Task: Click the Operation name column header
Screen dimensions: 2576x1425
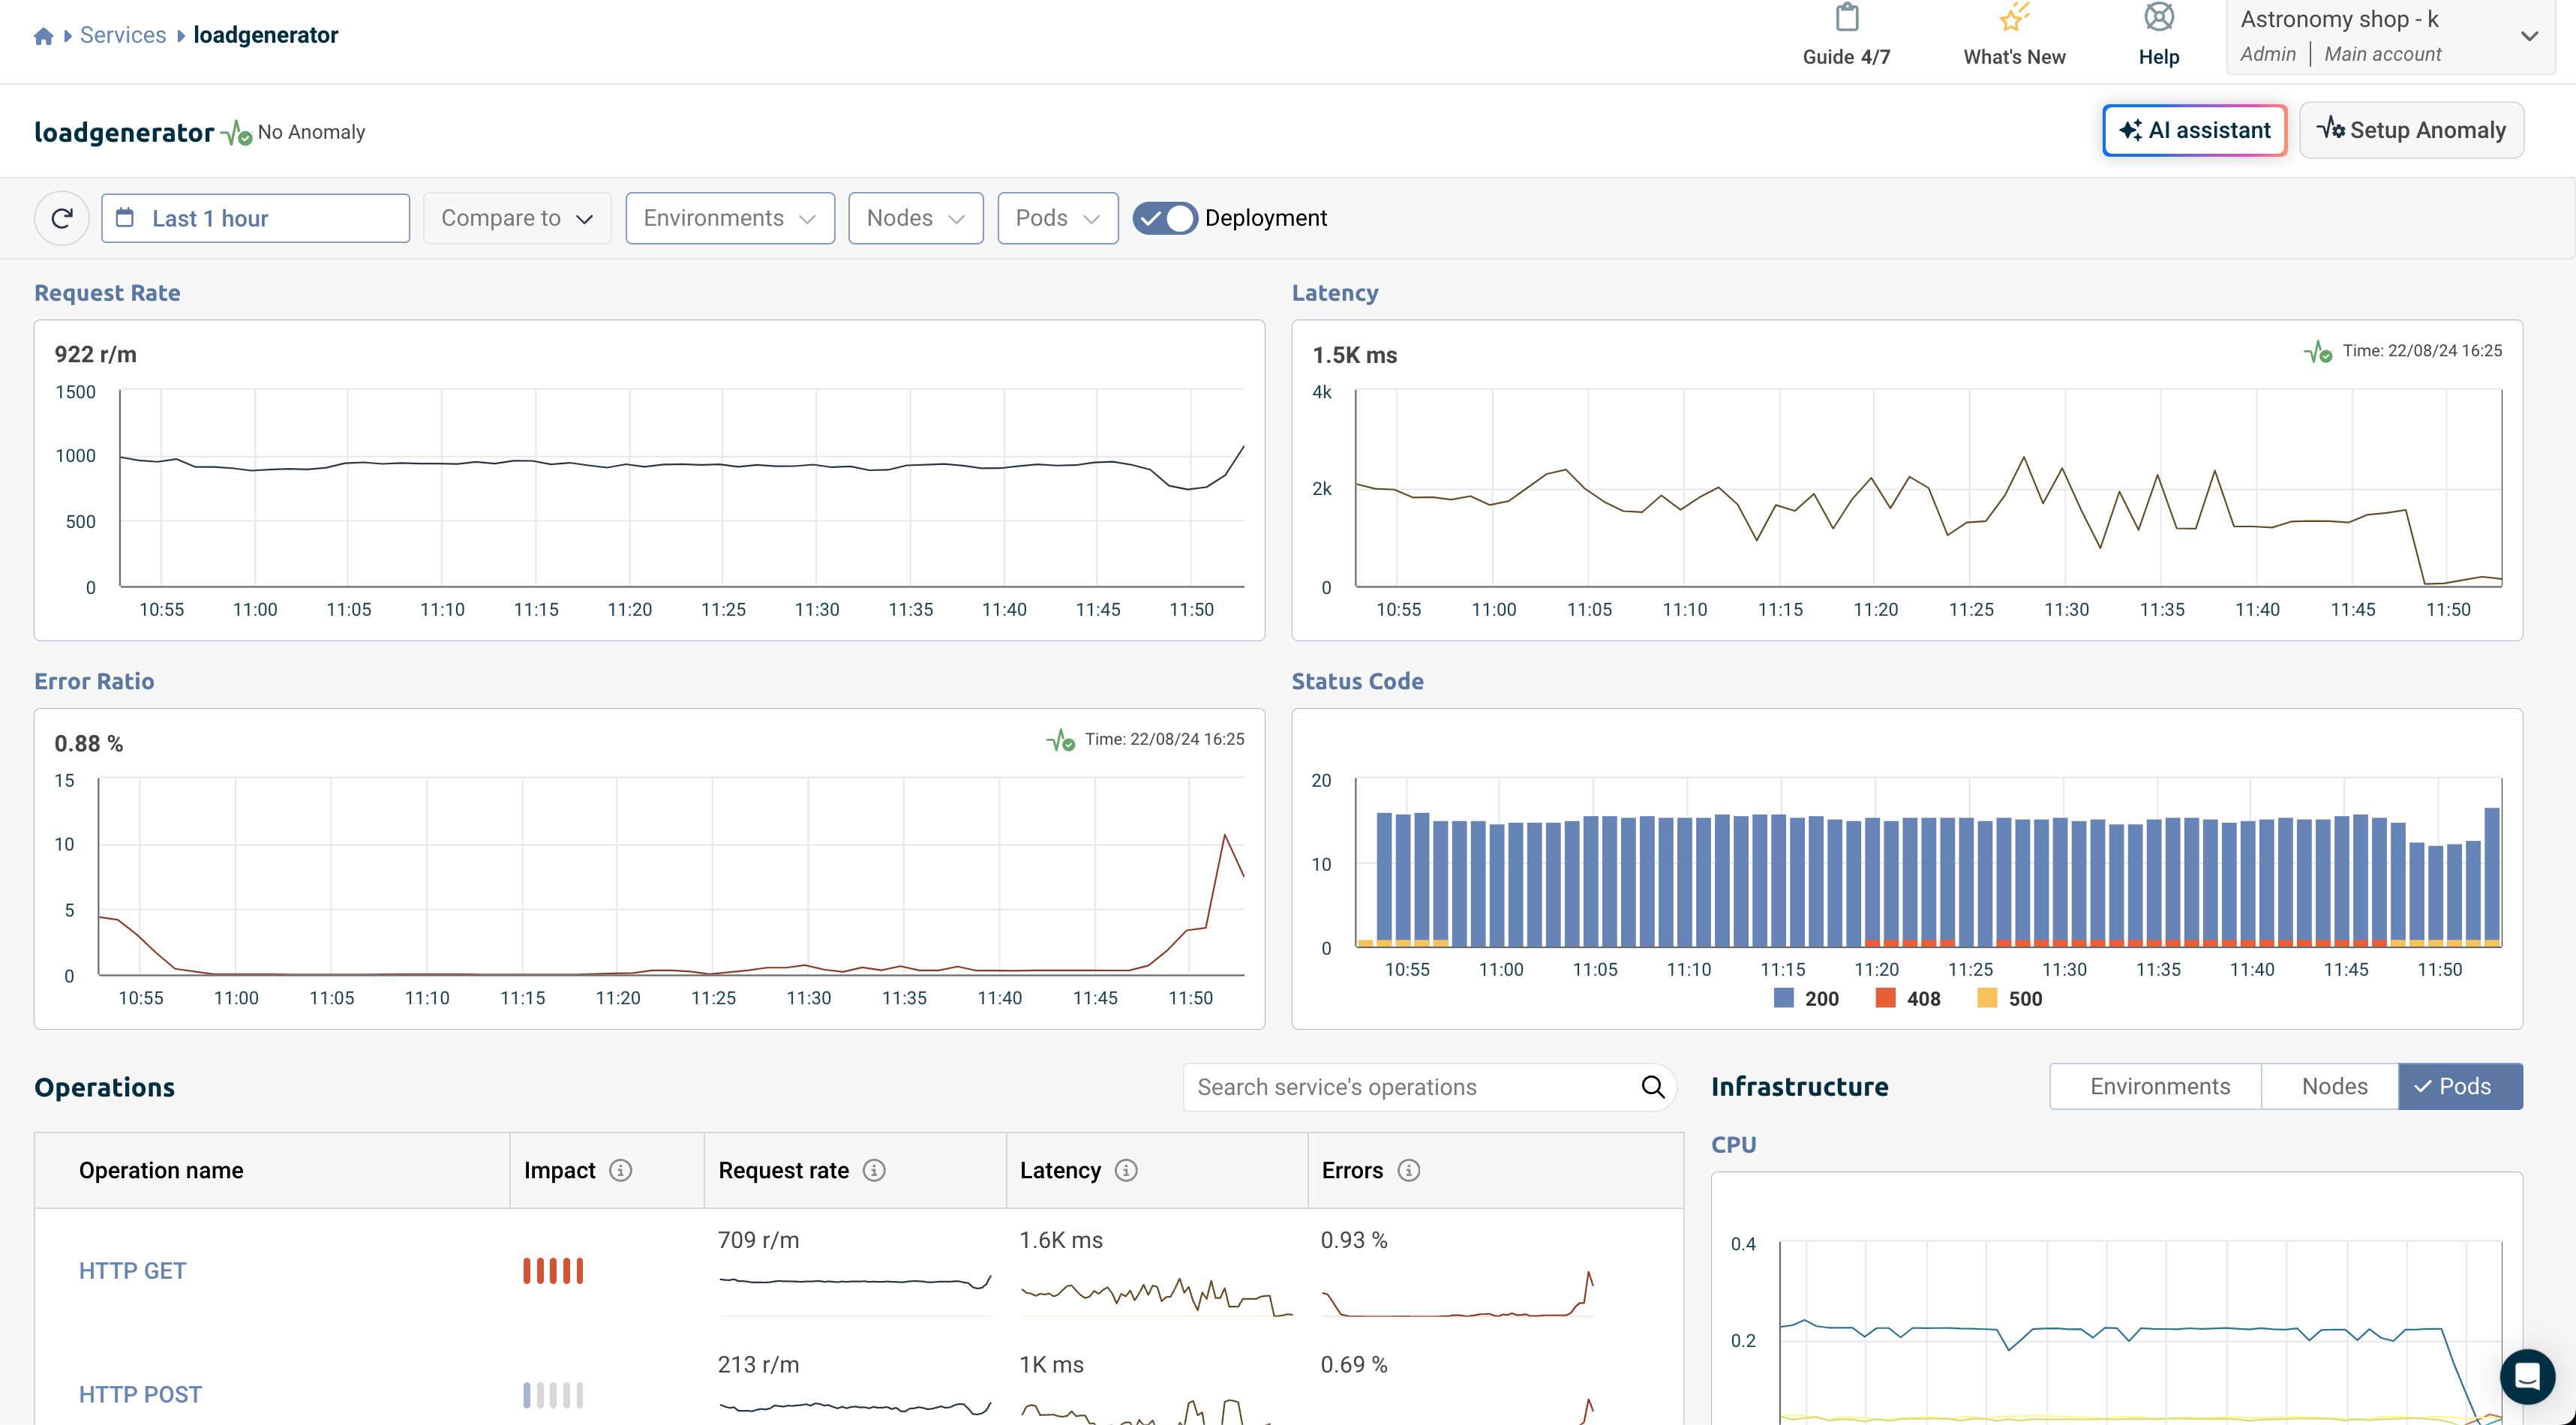Action: (161, 1170)
